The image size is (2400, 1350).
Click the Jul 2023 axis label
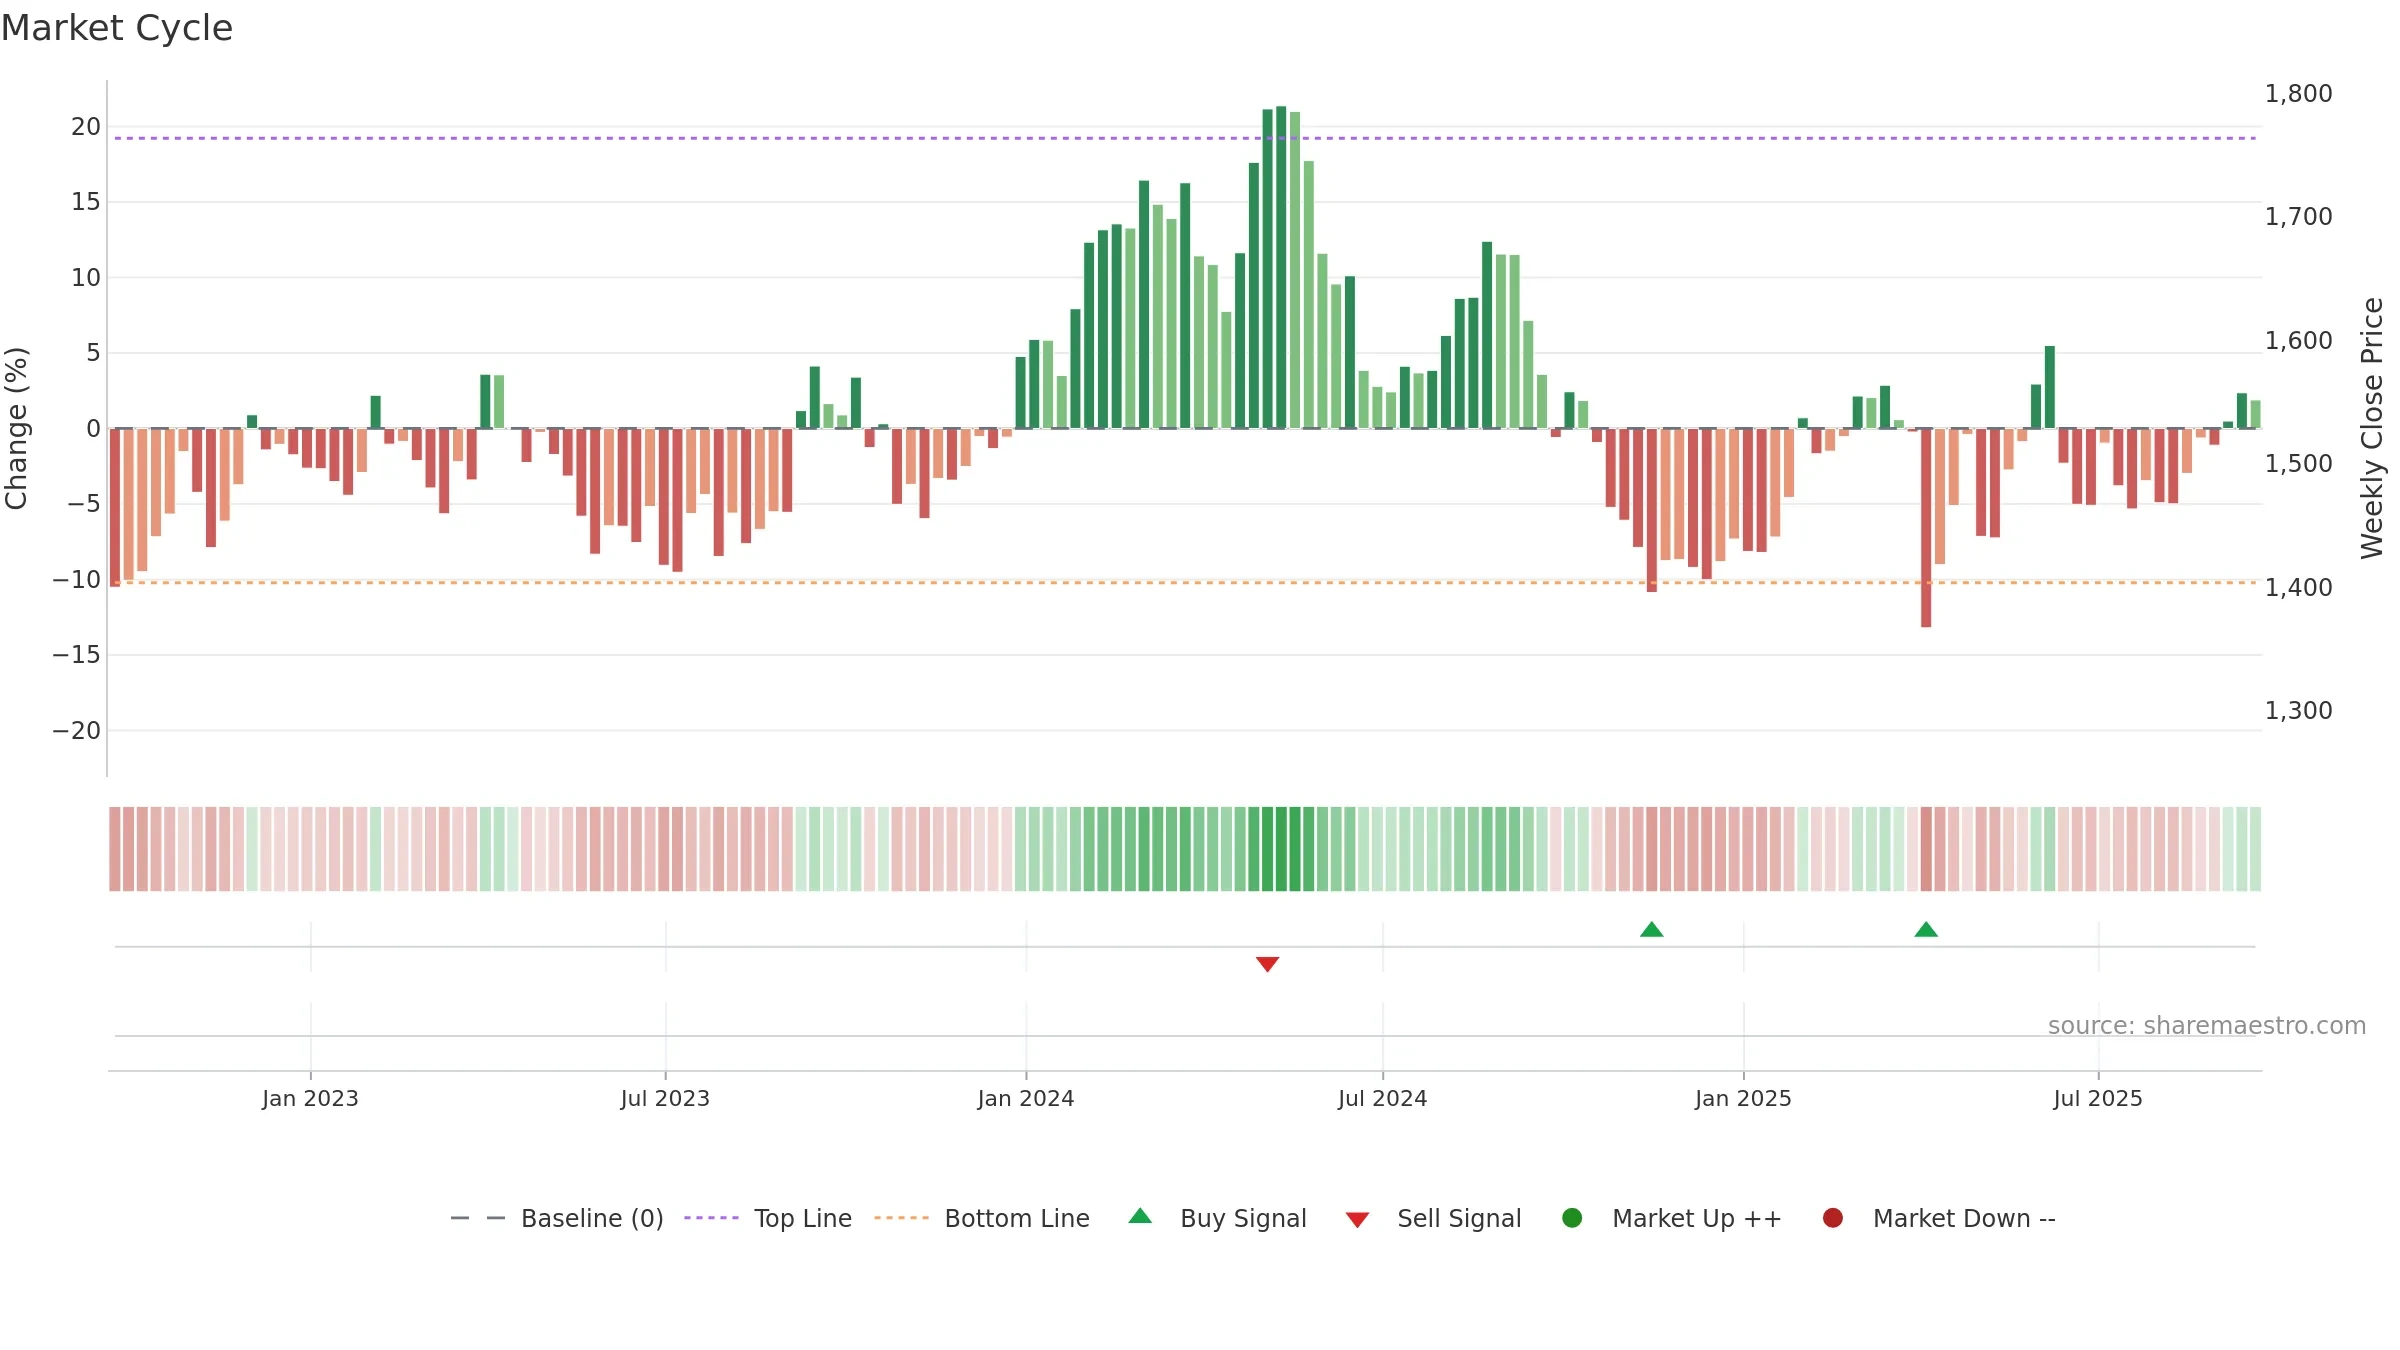click(665, 1099)
